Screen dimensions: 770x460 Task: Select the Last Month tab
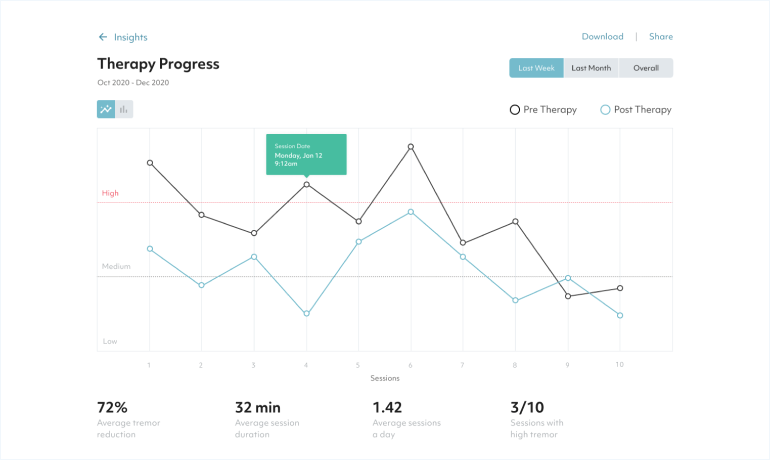(x=591, y=68)
